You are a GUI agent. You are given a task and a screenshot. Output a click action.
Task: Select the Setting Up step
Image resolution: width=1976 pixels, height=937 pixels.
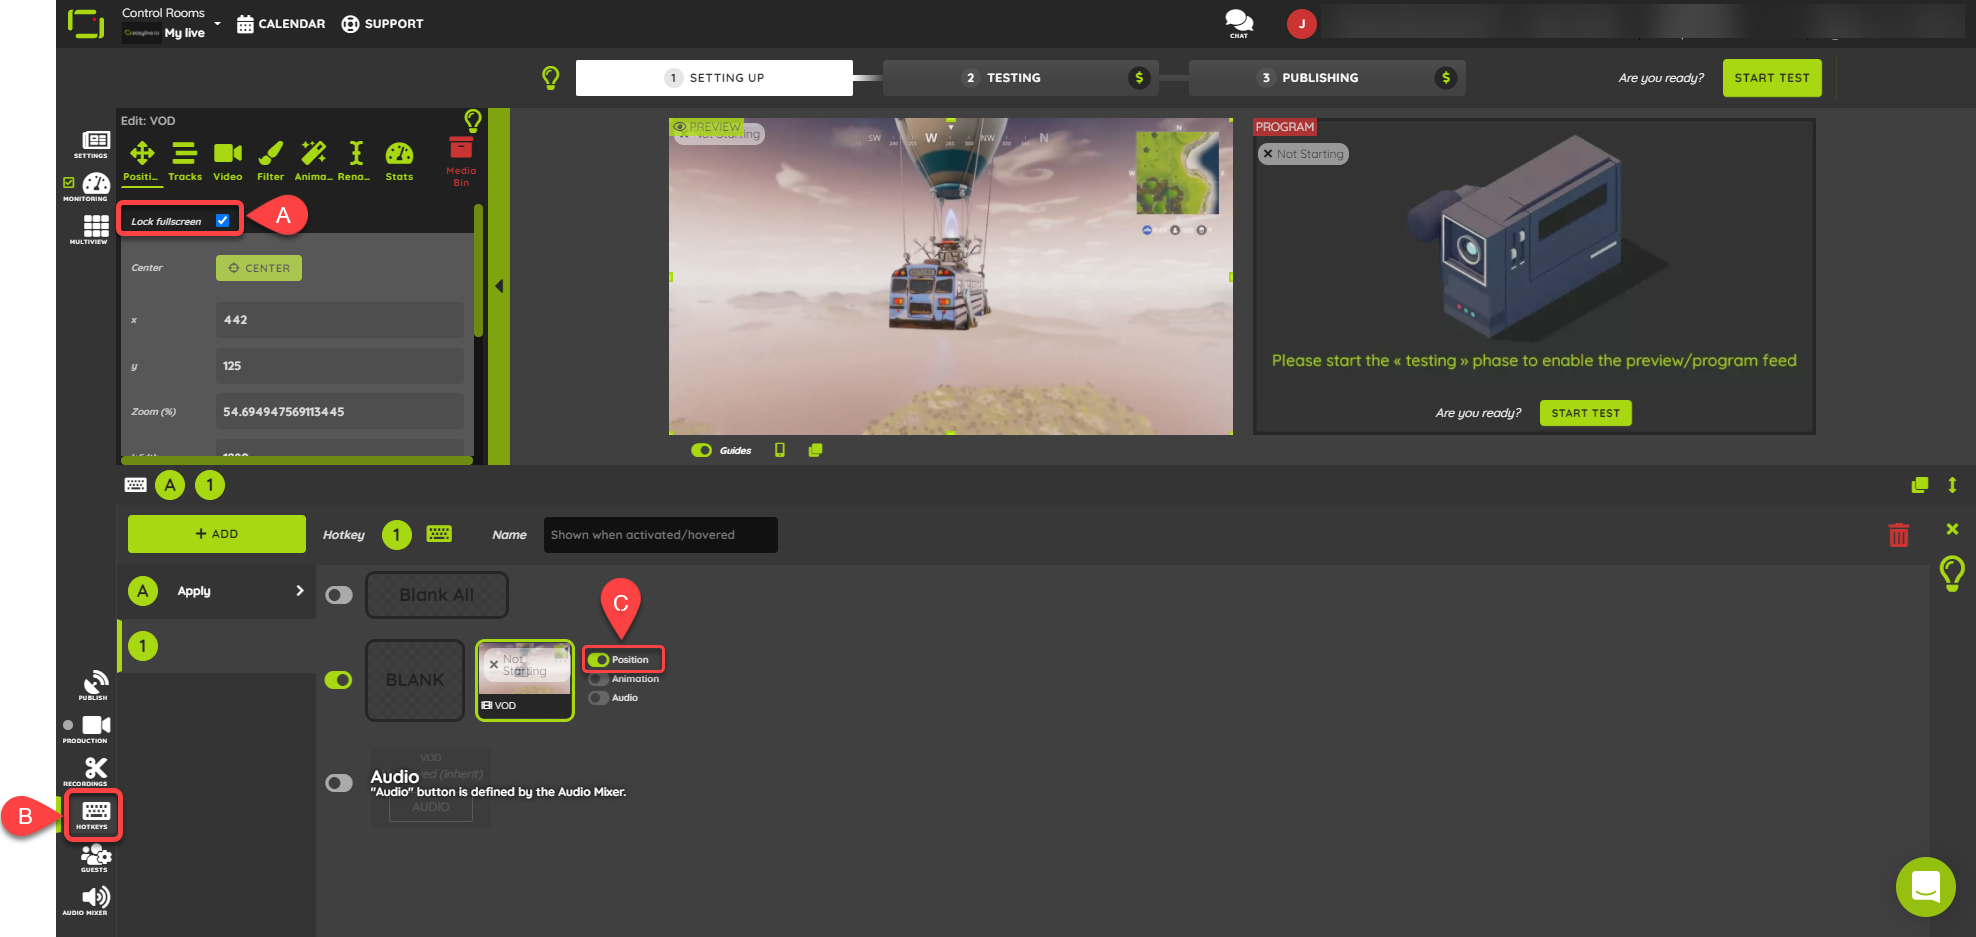[x=714, y=78]
